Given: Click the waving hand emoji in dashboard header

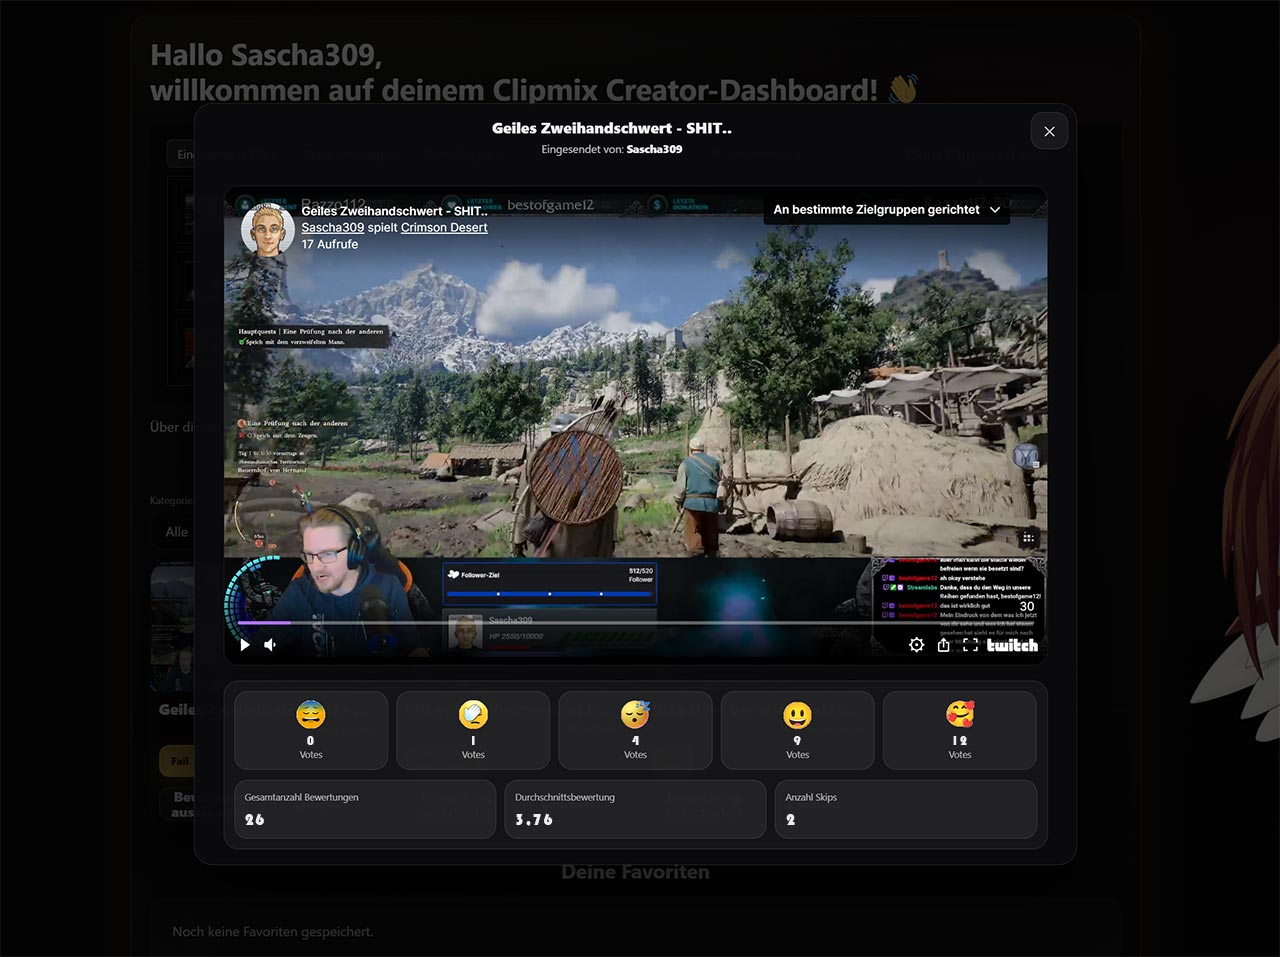Looking at the screenshot, I should pyautogui.click(x=903, y=90).
